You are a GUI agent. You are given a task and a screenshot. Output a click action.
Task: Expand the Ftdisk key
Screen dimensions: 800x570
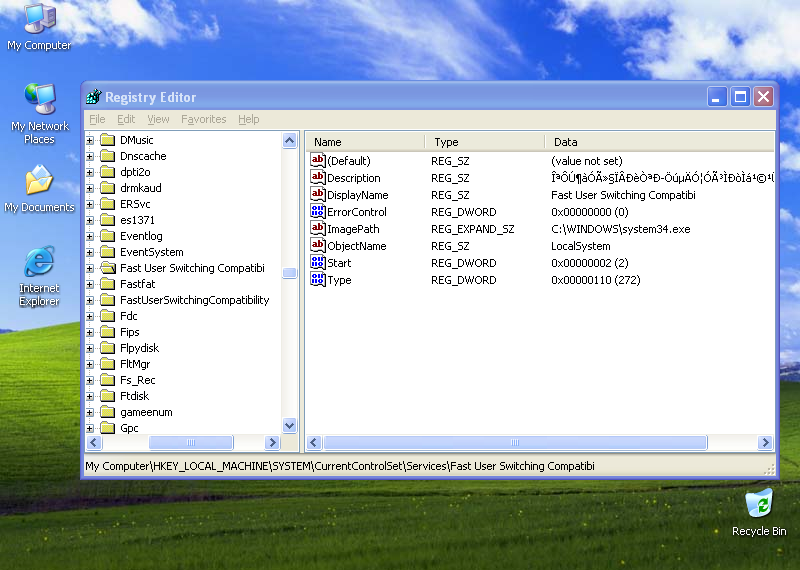point(90,396)
